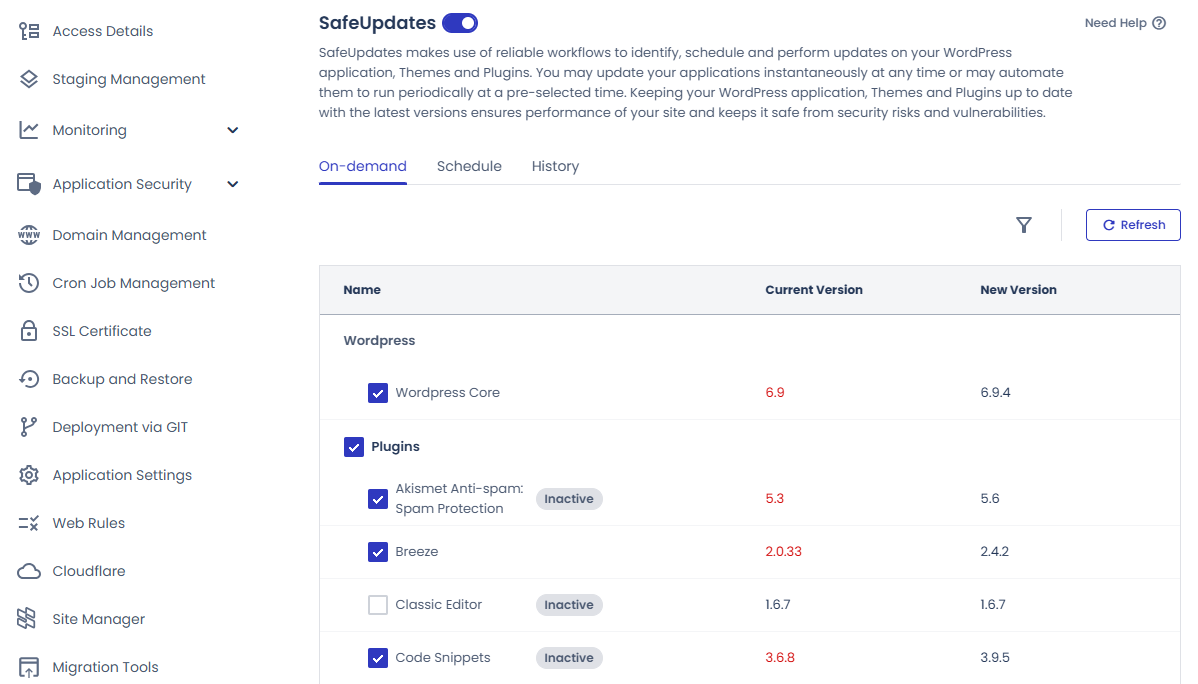The image size is (1198, 684).
Task: Open Site Manager from sidebar
Action: coord(99,619)
